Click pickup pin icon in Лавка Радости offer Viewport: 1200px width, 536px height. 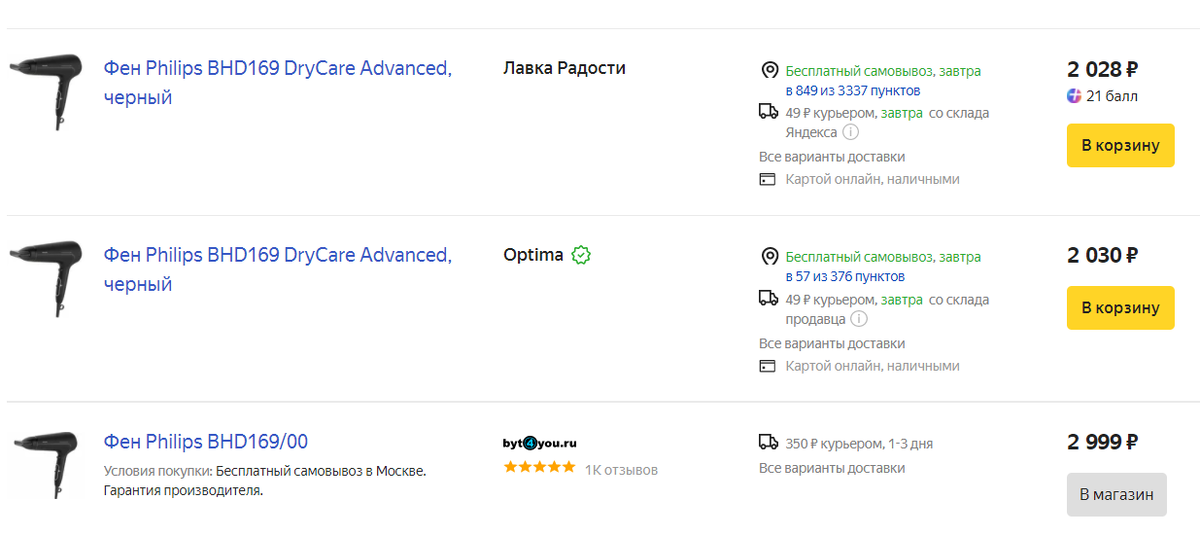[769, 71]
